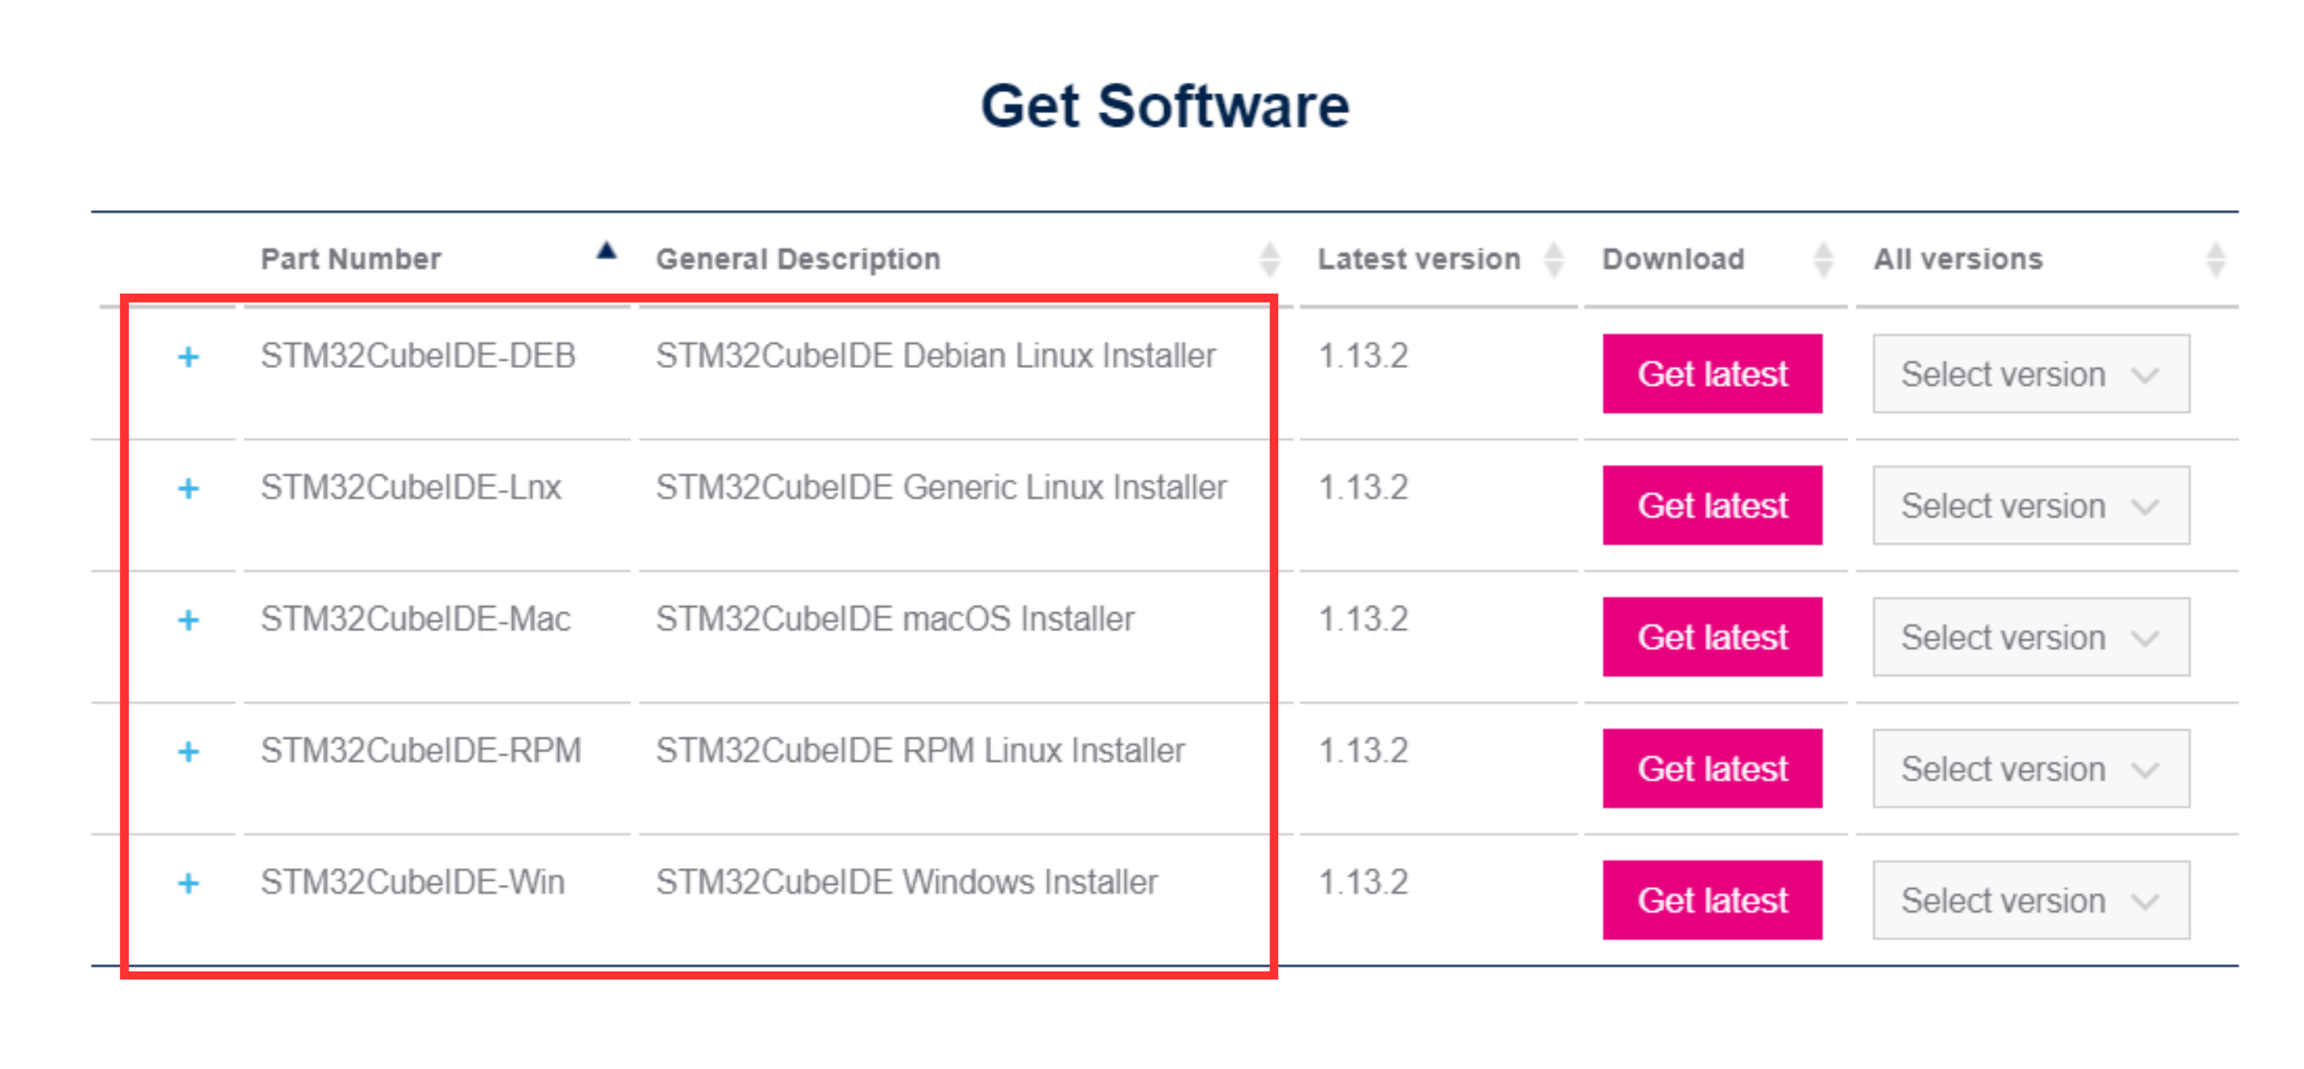Expand the STM32CubeIDE-Mac row plus icon

[x=188, y=621]
